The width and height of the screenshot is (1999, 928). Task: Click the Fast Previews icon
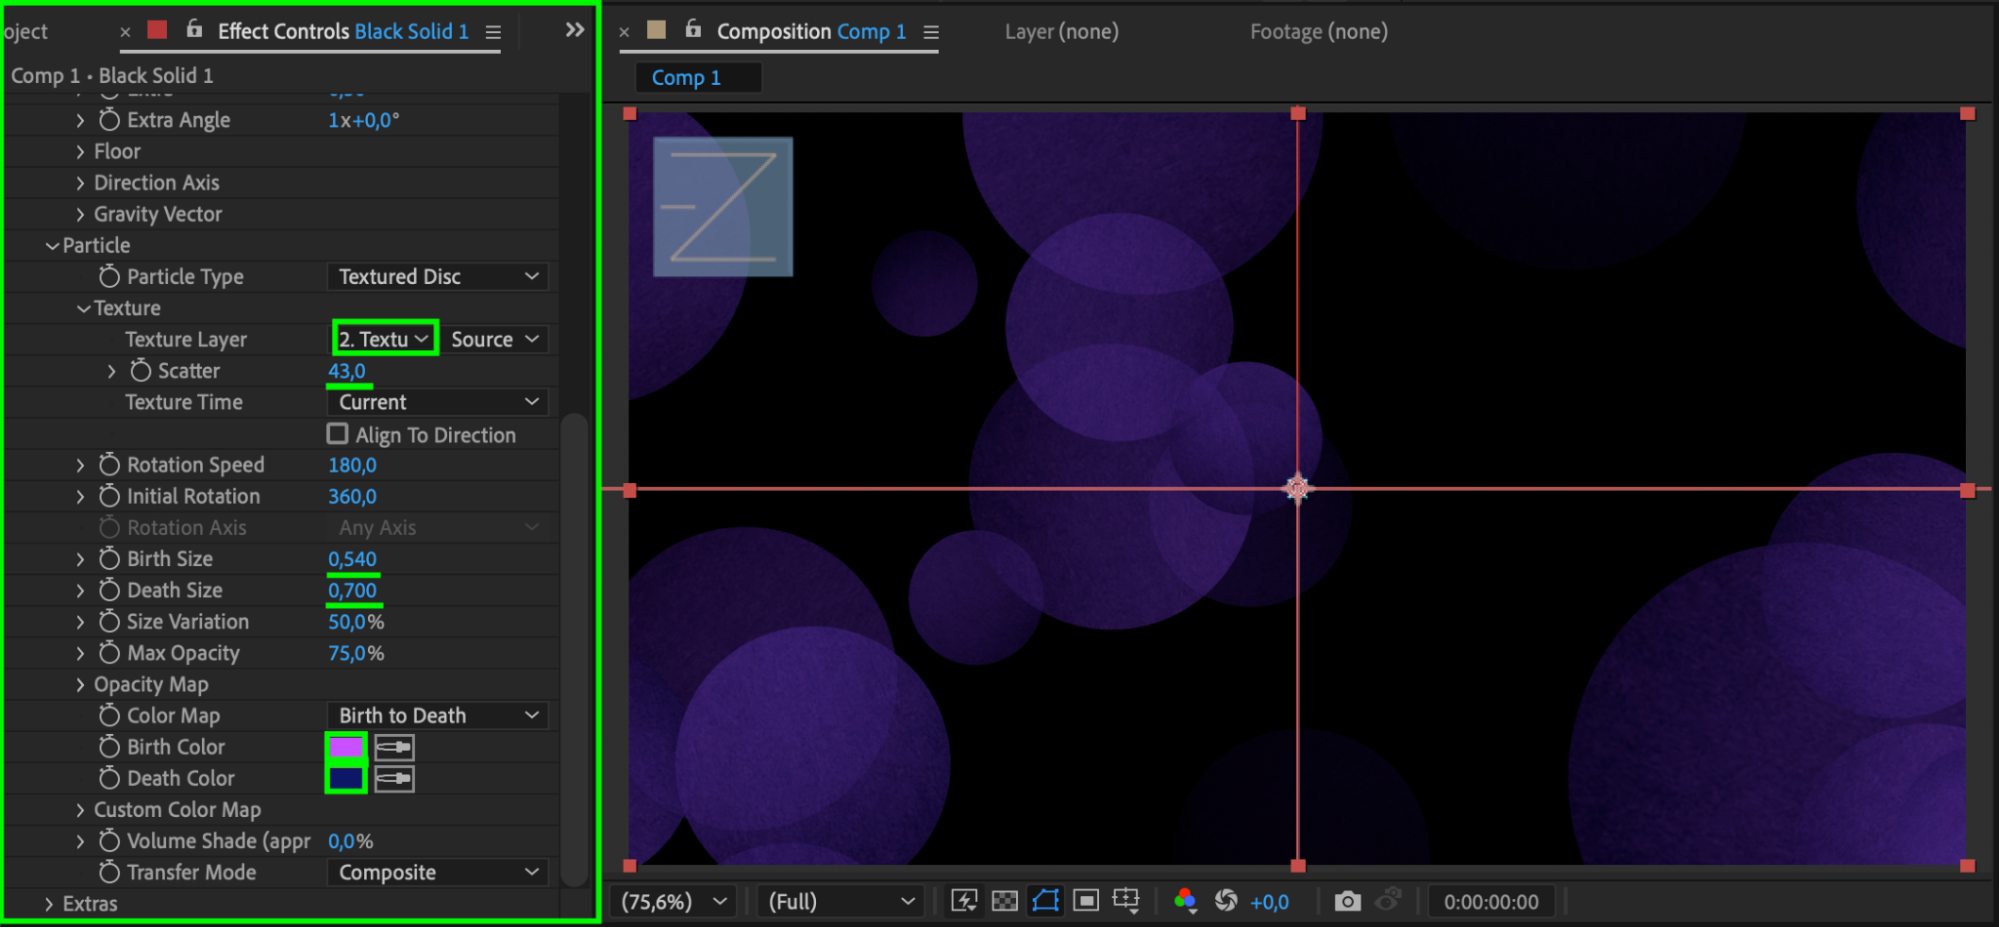click(964, 901)
